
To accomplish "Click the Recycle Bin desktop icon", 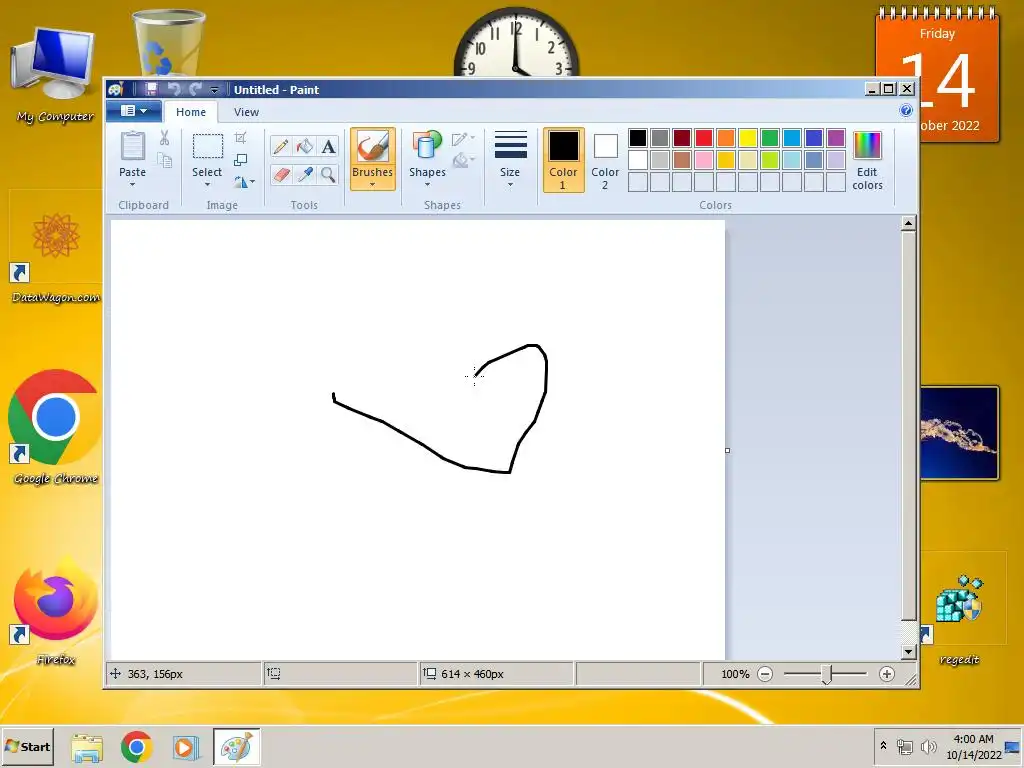I will (168, 43).
